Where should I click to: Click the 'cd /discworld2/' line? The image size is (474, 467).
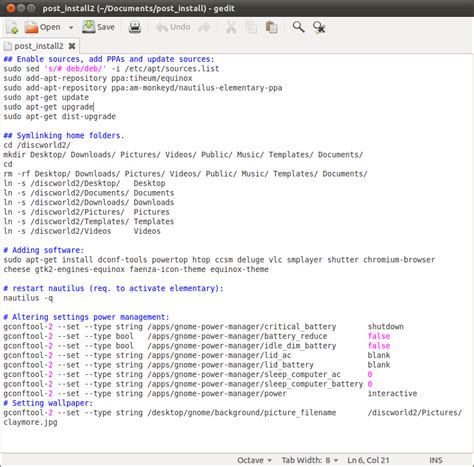click(37, 145)
